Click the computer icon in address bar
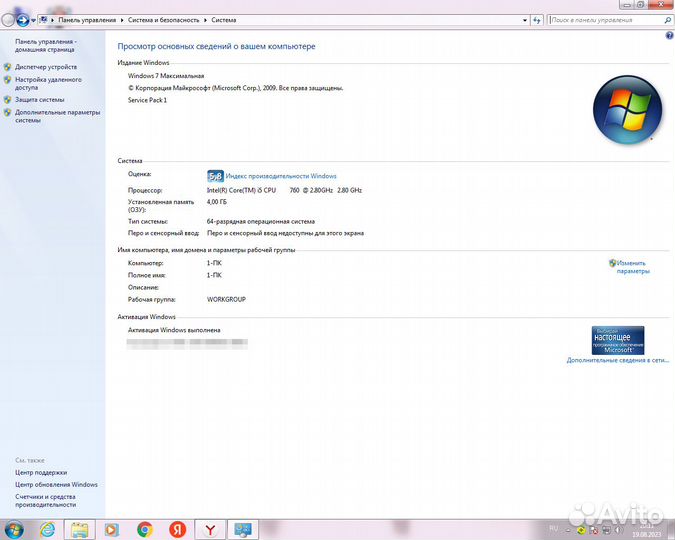 (43, 20)
